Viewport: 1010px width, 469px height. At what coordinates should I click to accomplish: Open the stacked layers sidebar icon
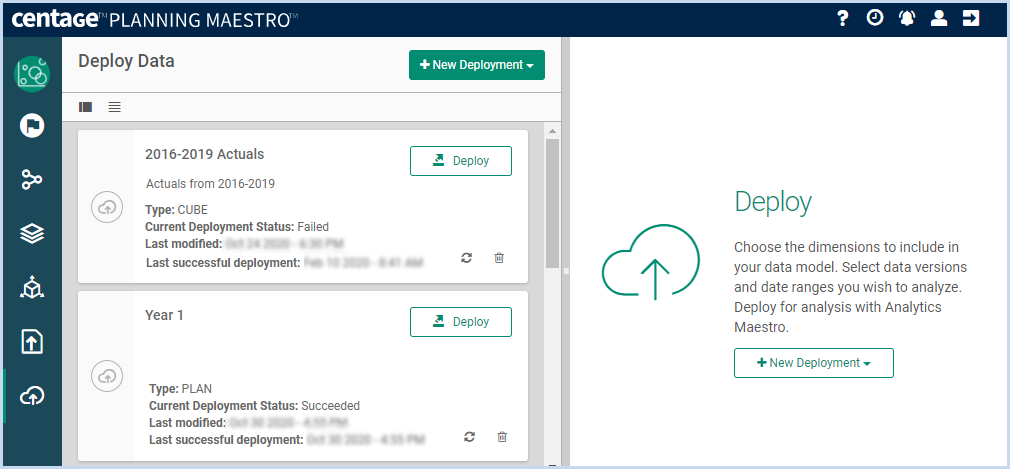pos(32,234)
